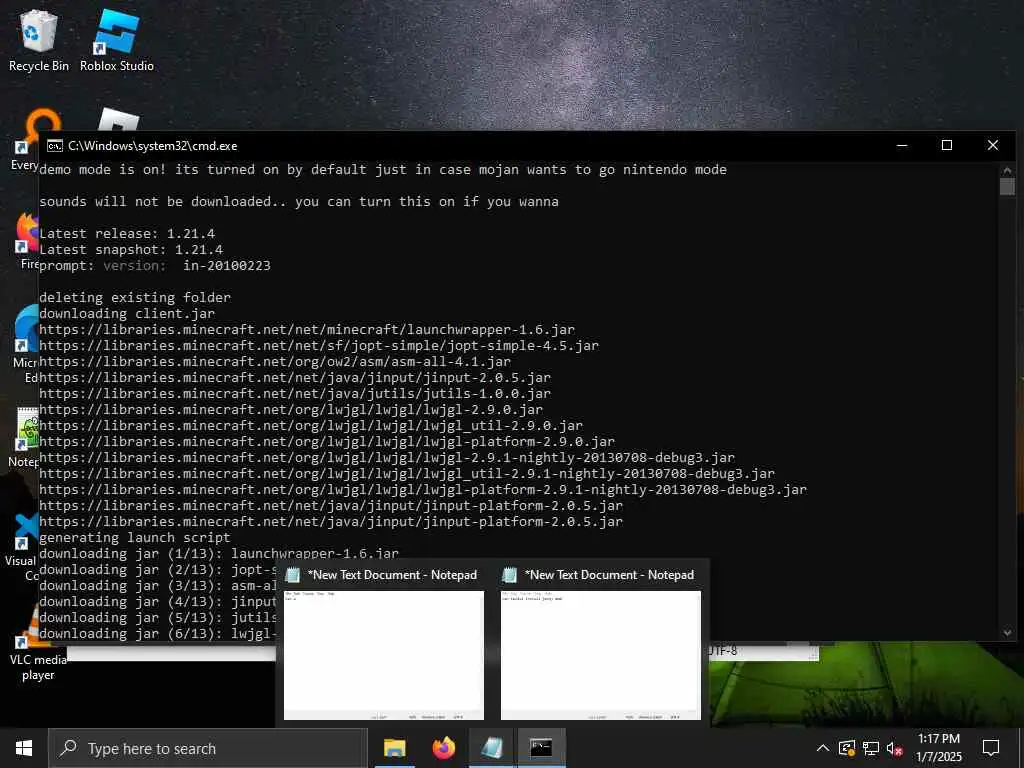
Task: Click the Notepad taskbar icon
Action: pos(492,748)
